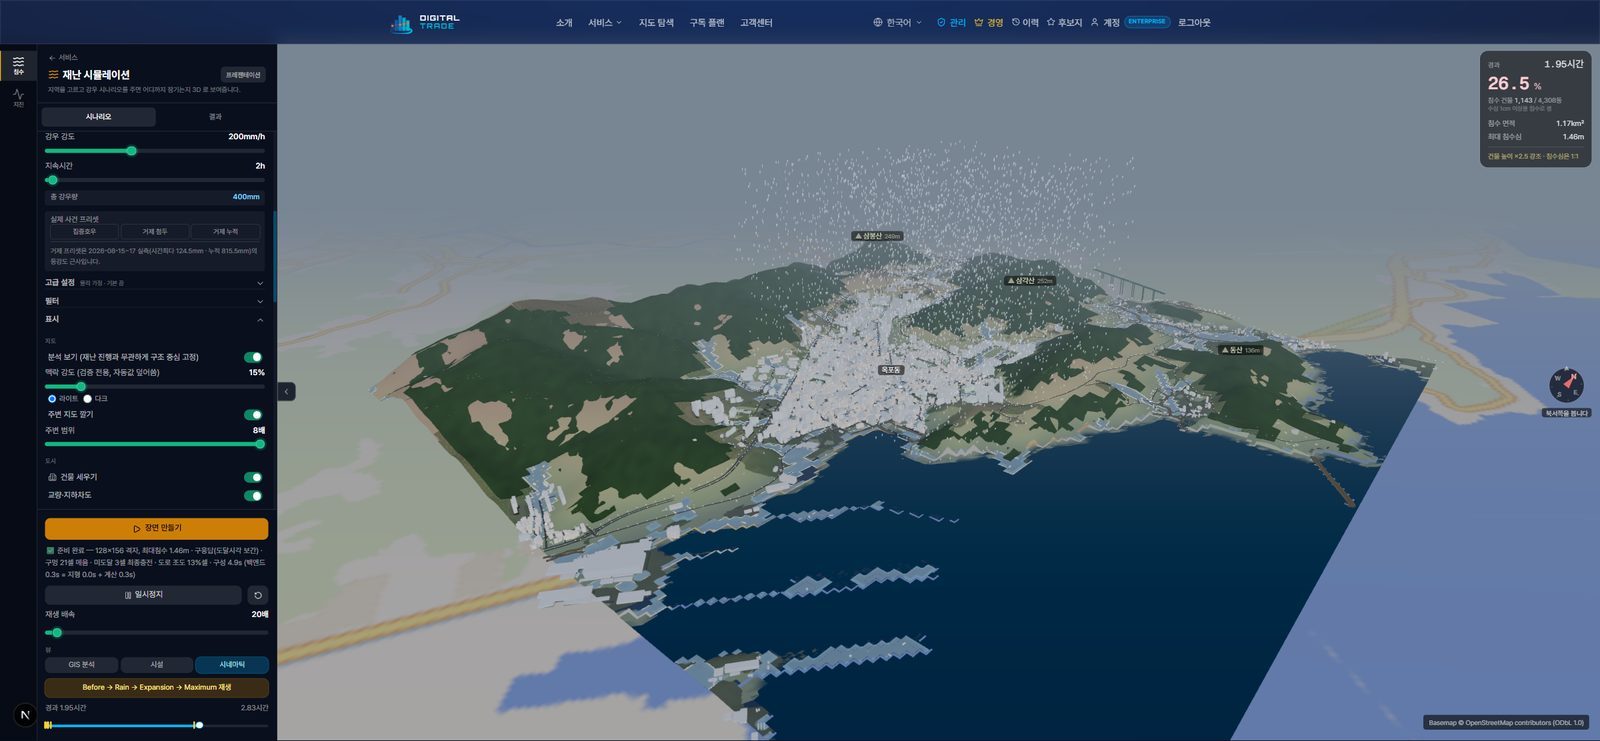Expand the 고급 설정 section

(154, 283)
